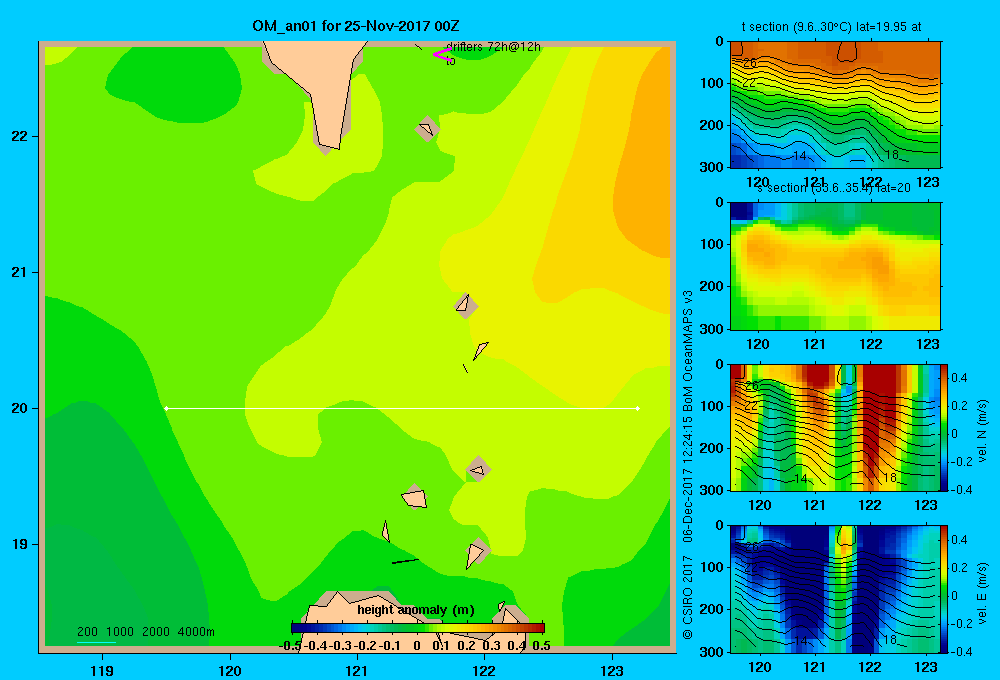1000x680 pixels.
Task: Click the '-0.5' value on height anomaly scale
Action: (x=290, y=646)
